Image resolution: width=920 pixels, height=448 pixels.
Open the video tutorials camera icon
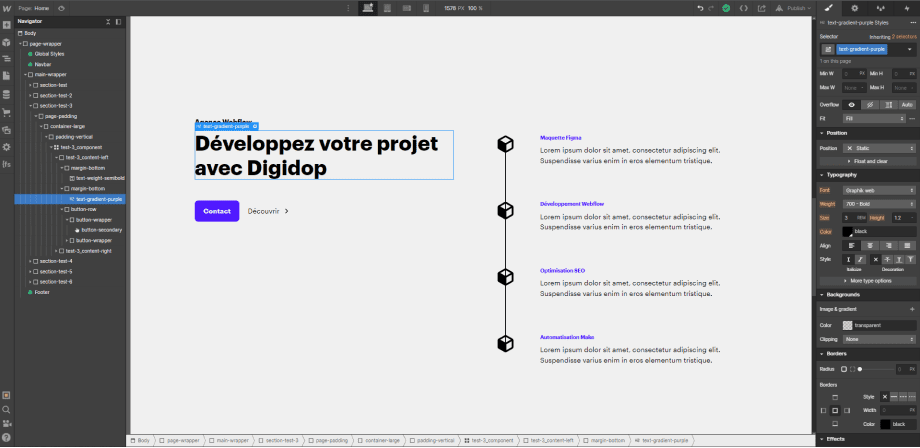coord(6,423)
